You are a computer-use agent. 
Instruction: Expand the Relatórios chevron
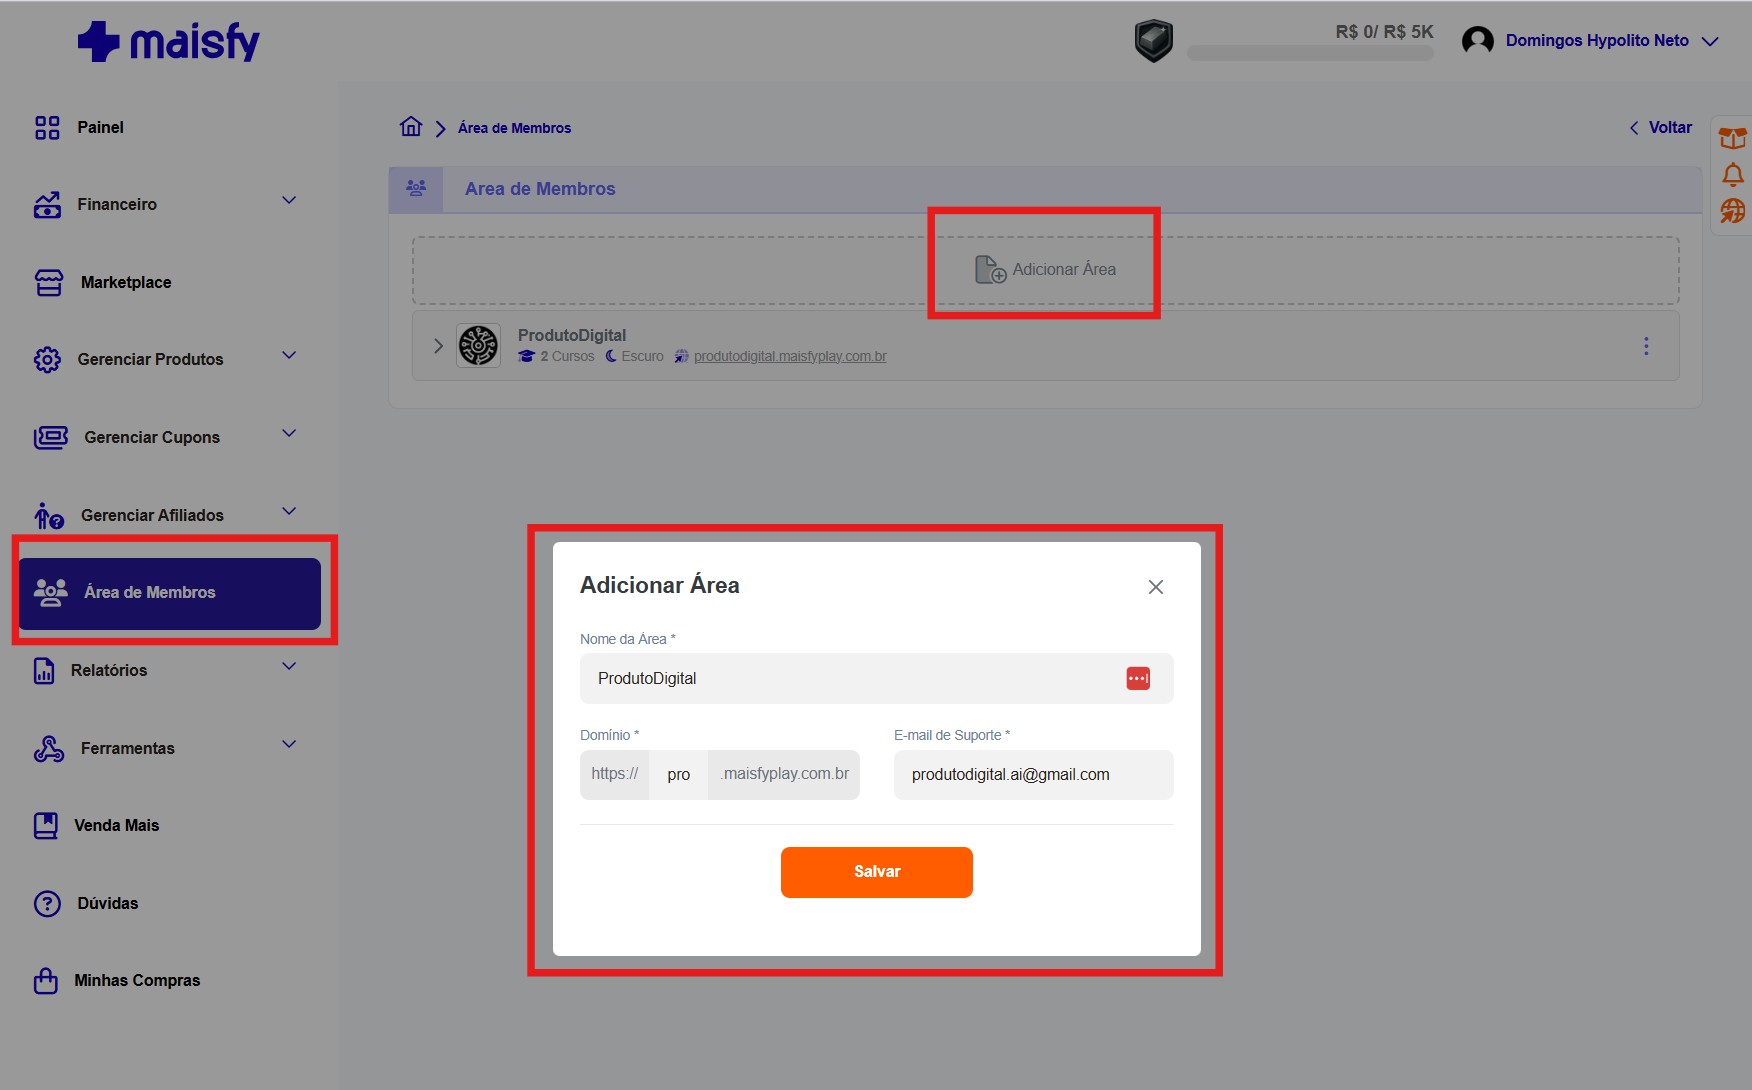point(289,666)
